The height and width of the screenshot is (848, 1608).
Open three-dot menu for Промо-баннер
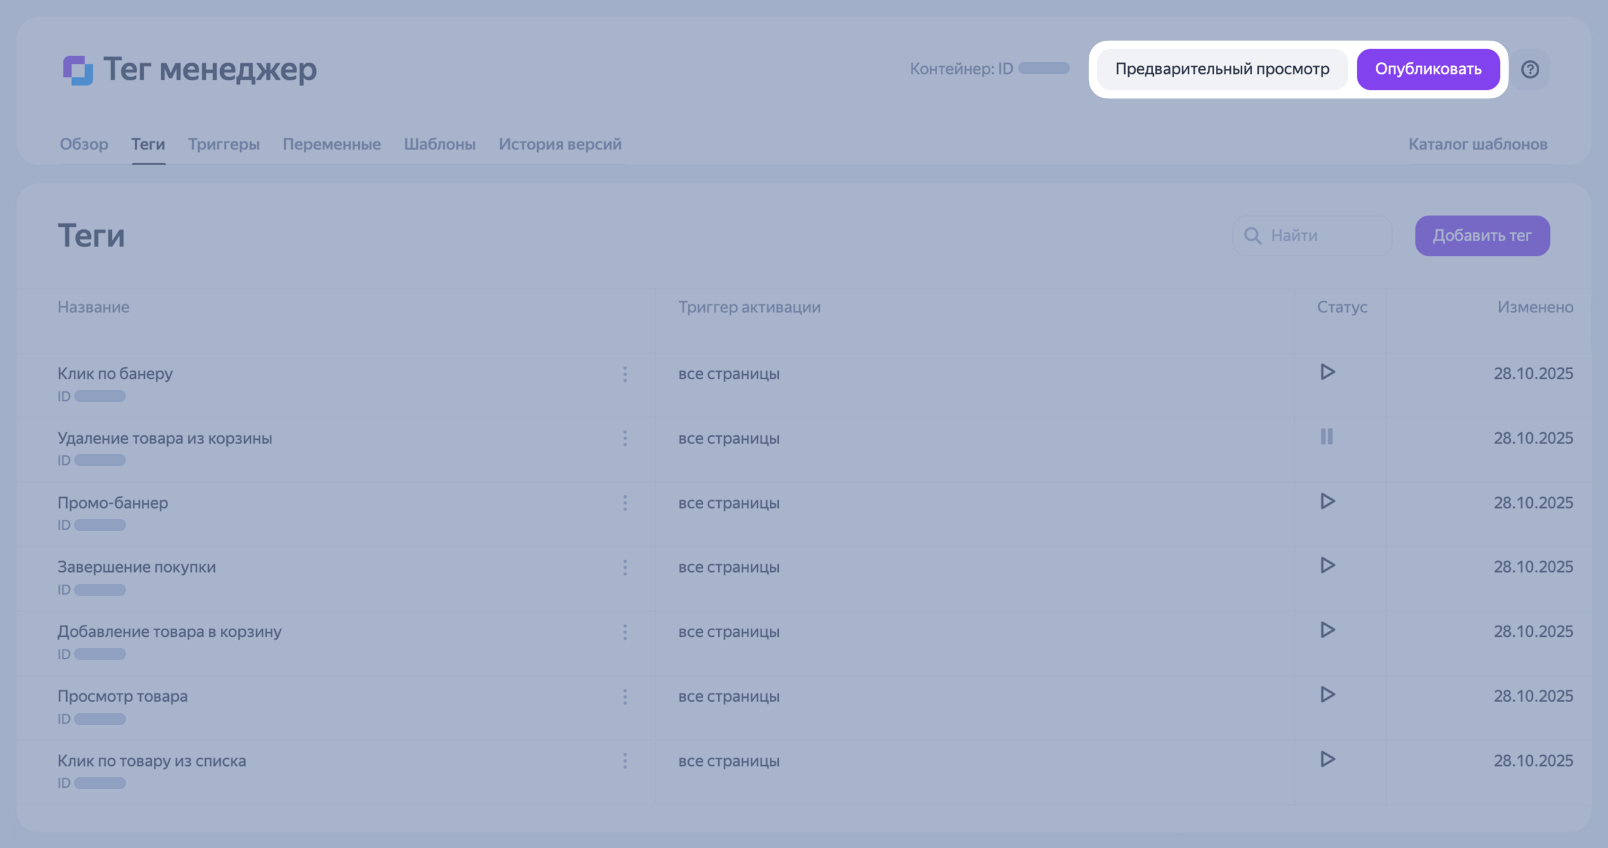tap(625, 503)
